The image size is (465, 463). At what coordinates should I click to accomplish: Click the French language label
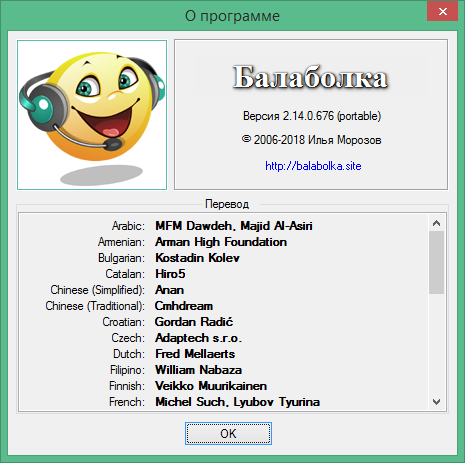point(127,402)
